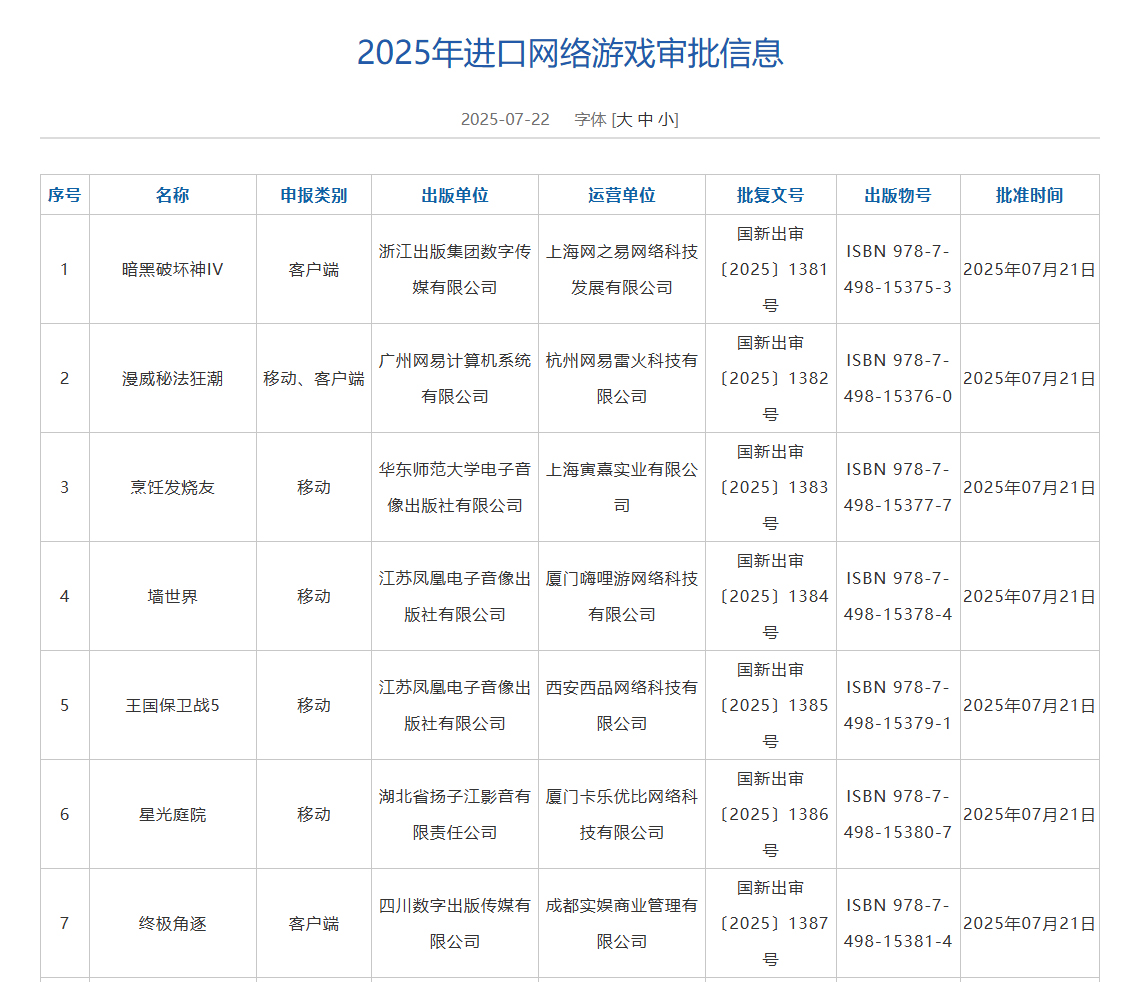Click publisher 四川数字出版传媒有限公司
The height and width of the screenshot is (982, 1140).
455,924
